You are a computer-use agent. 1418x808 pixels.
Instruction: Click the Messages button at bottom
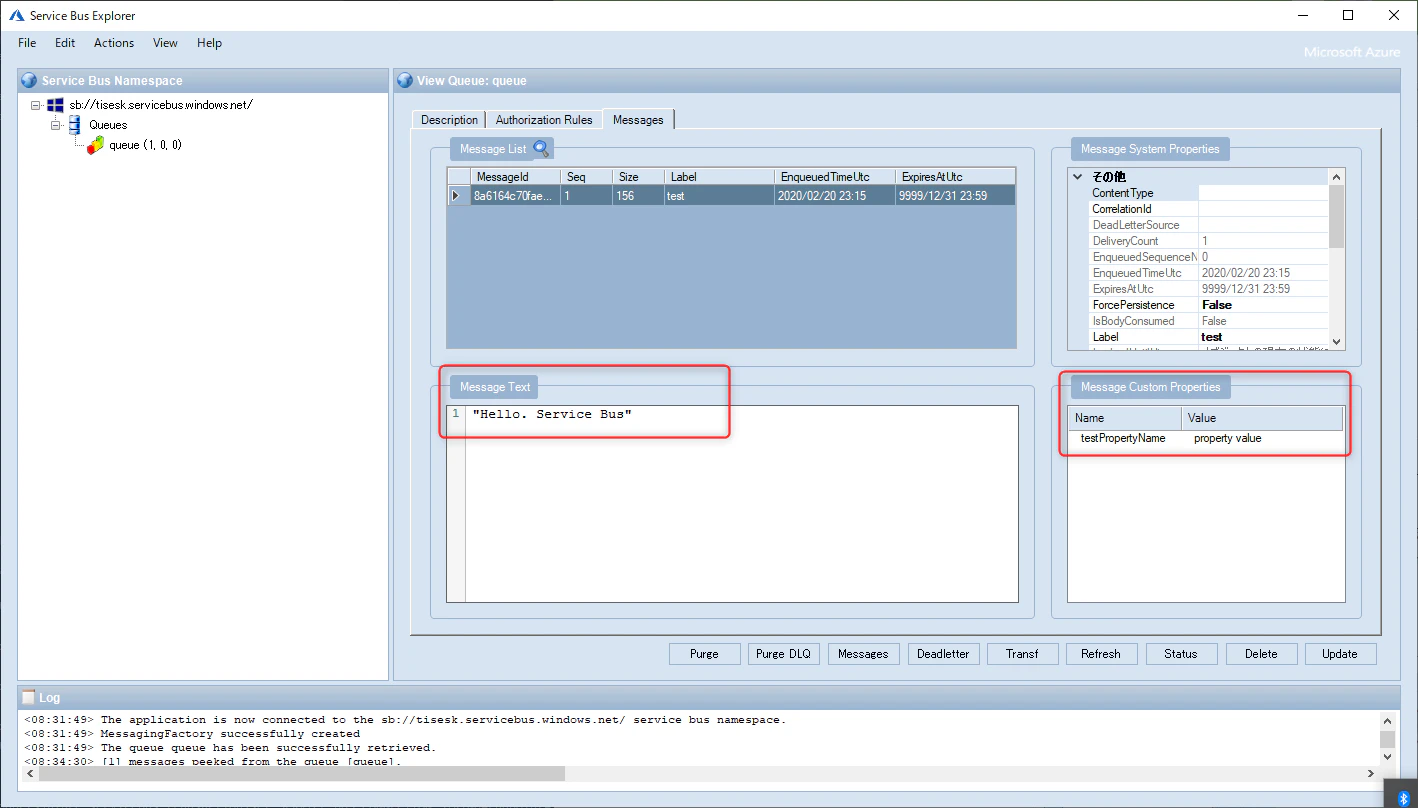(863, 654)
